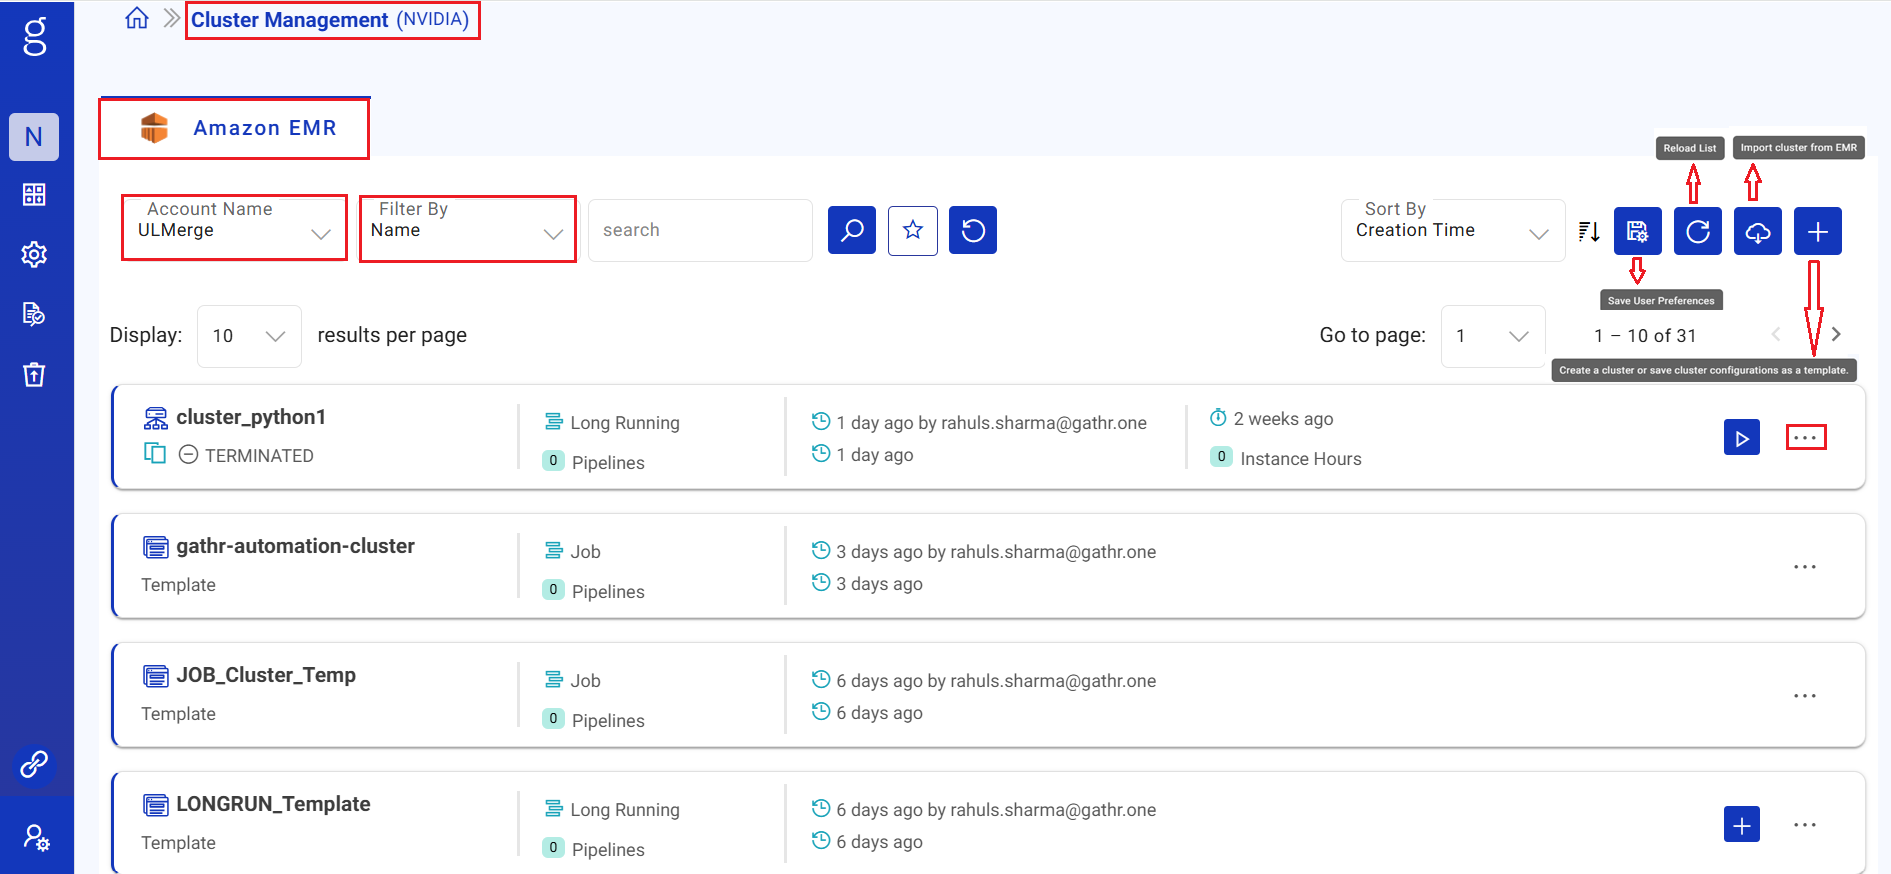This screenshot has width=1891, height=874.
Task: Open the settings gear icon in sidebar
Action: click(x=34, y=254)
